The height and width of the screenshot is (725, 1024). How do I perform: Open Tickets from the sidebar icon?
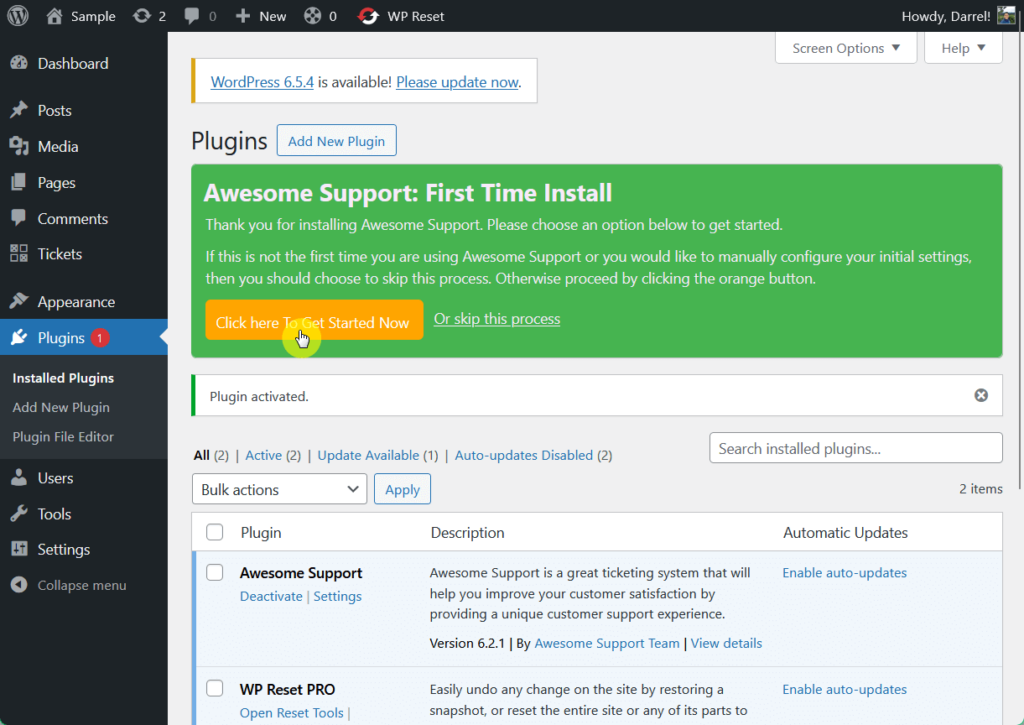tap(19, 253)
